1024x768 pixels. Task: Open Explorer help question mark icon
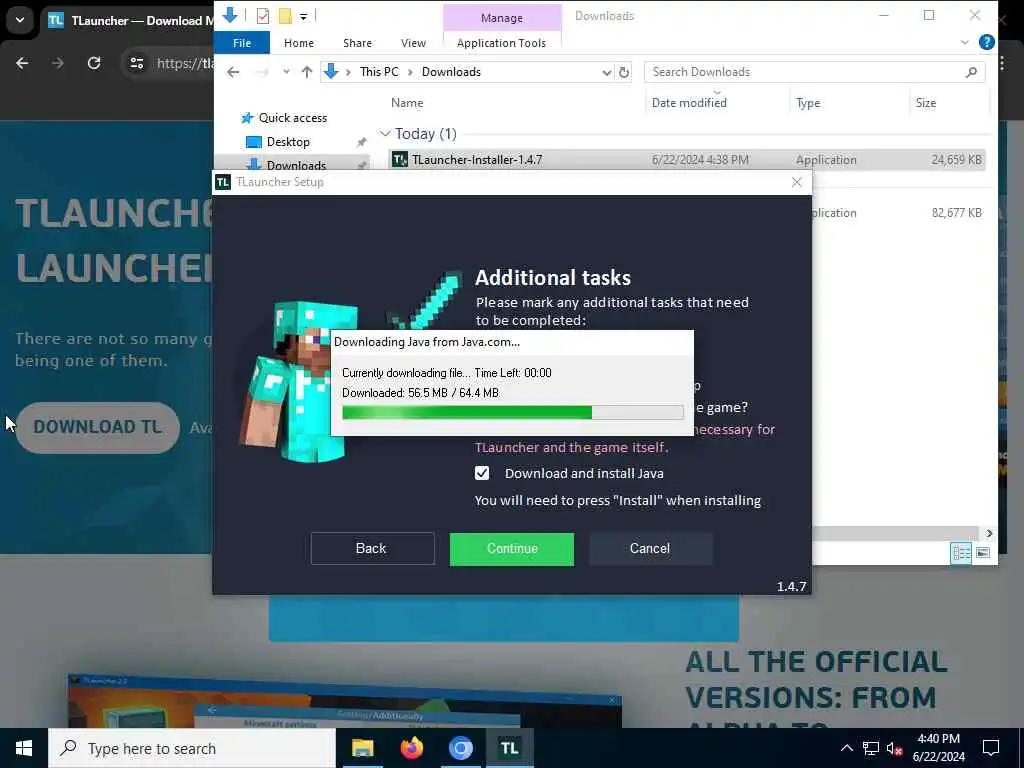point(986,42)
